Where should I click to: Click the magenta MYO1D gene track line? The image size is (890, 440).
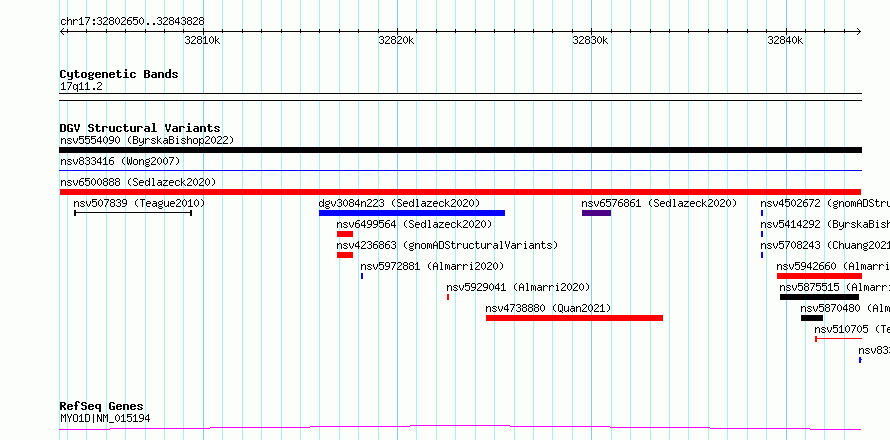tap(460, 428)
